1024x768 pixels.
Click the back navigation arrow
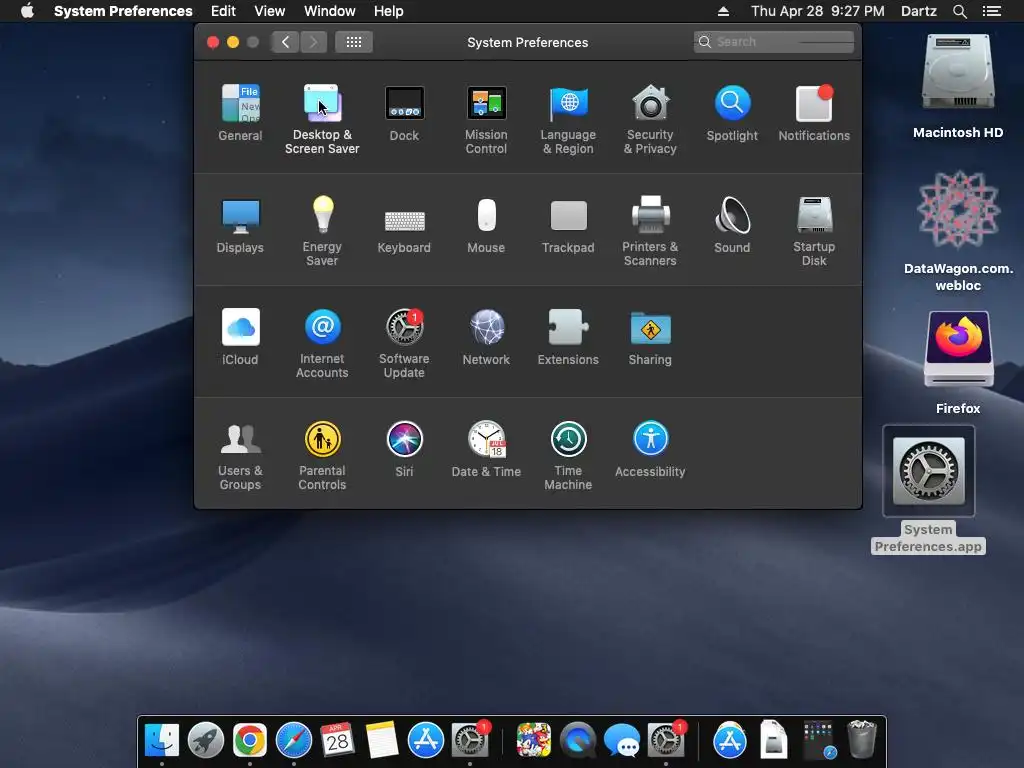[285, 42]
